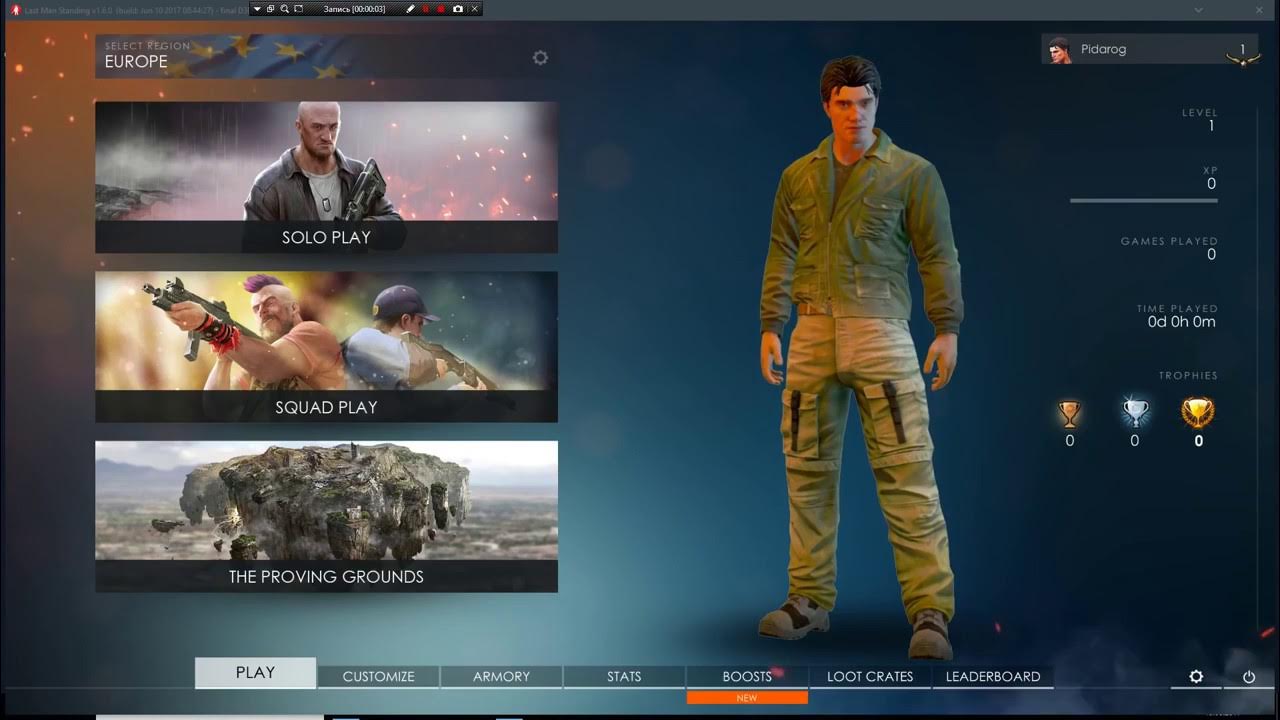
Task: Open the Stats tab
Action: pyautogui.click(x=624, y=677)
